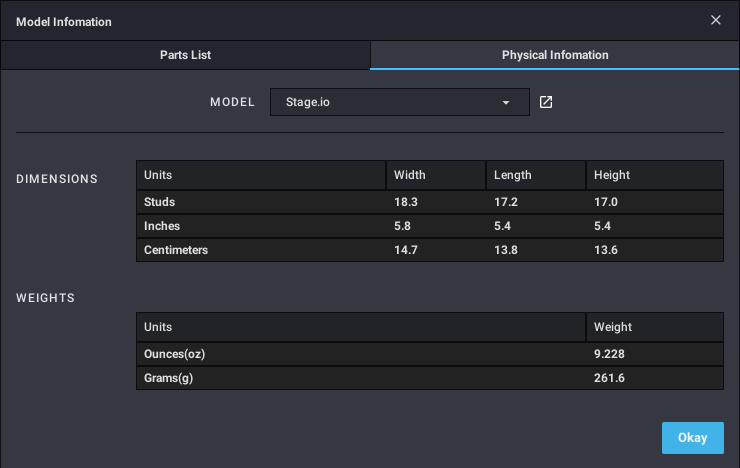
Task: Expand the Stage.io model dropdown arrow
Action: coord(506,102)
